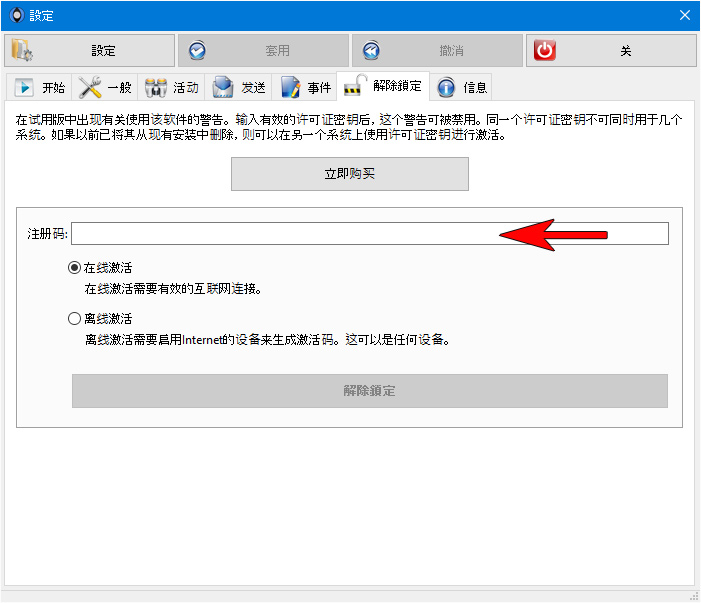Click the 撤消 rewind icon
This screenshot has width=701, height=603.
(x=371, y=51)
